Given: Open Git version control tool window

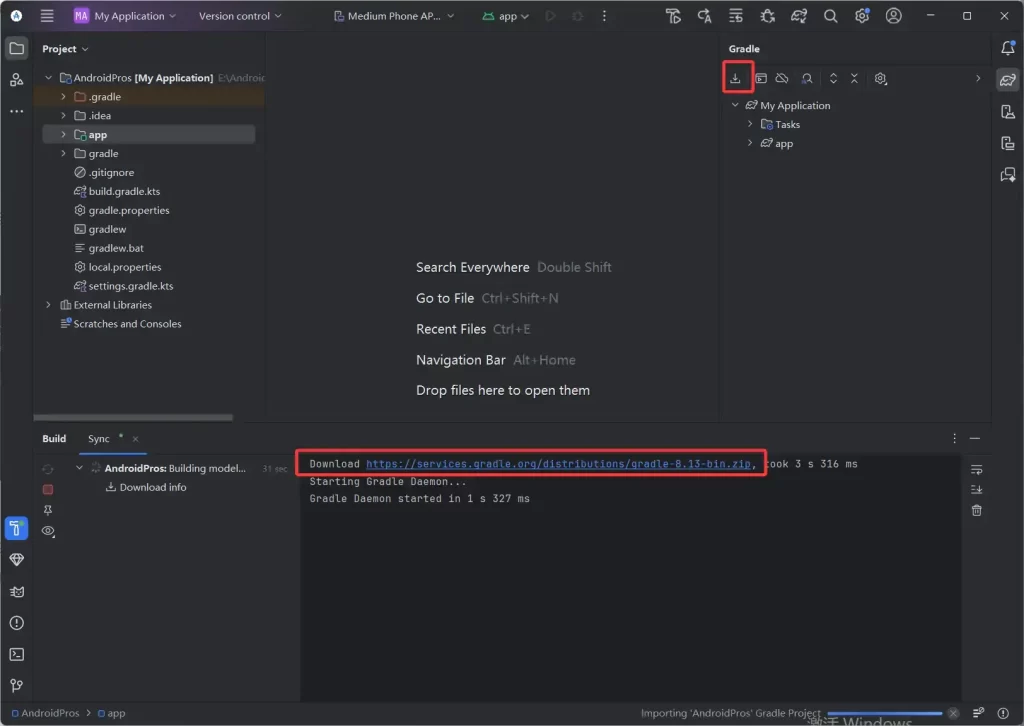Looking at the screenshot, I should 16,686.
